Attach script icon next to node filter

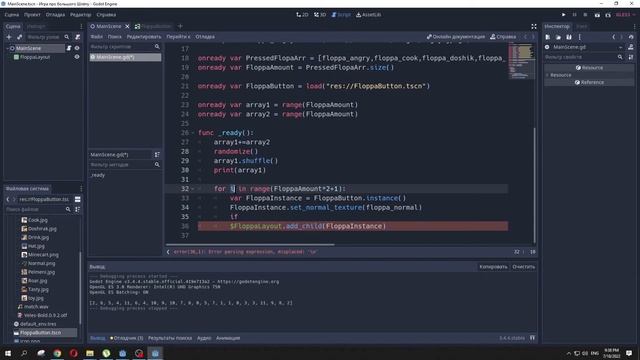pos(78,37)
